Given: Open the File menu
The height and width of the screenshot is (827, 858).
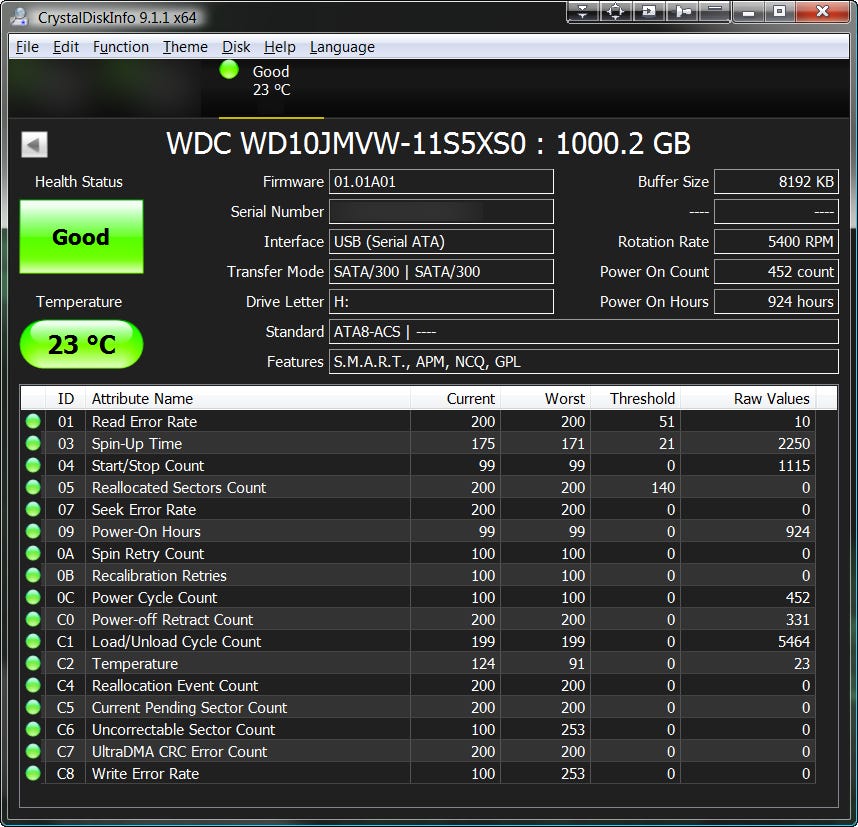Looking at the screenshot, I should 27,47.
